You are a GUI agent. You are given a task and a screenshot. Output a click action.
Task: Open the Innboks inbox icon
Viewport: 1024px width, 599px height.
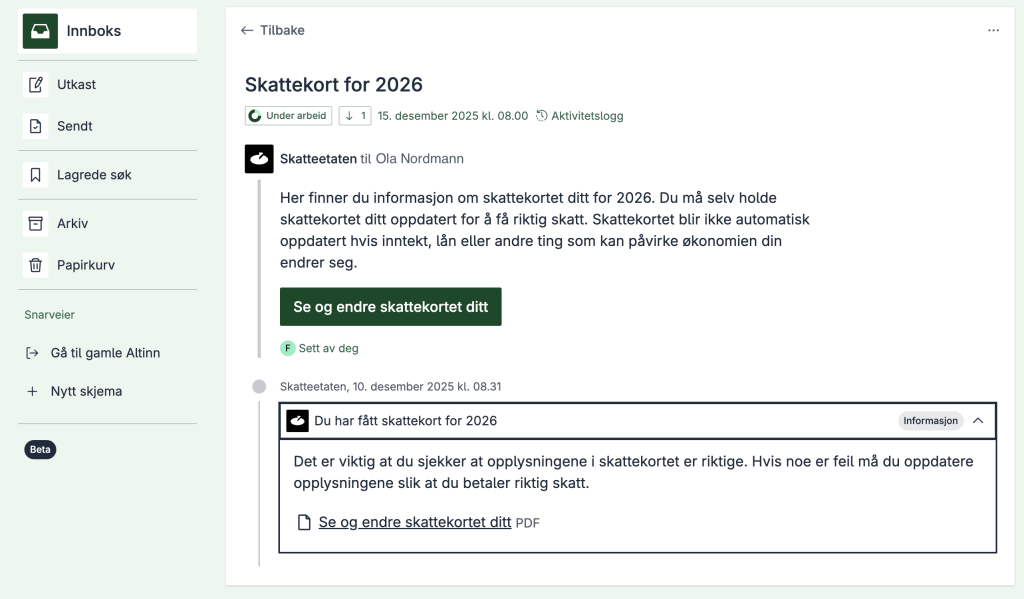tap(38, 31)
